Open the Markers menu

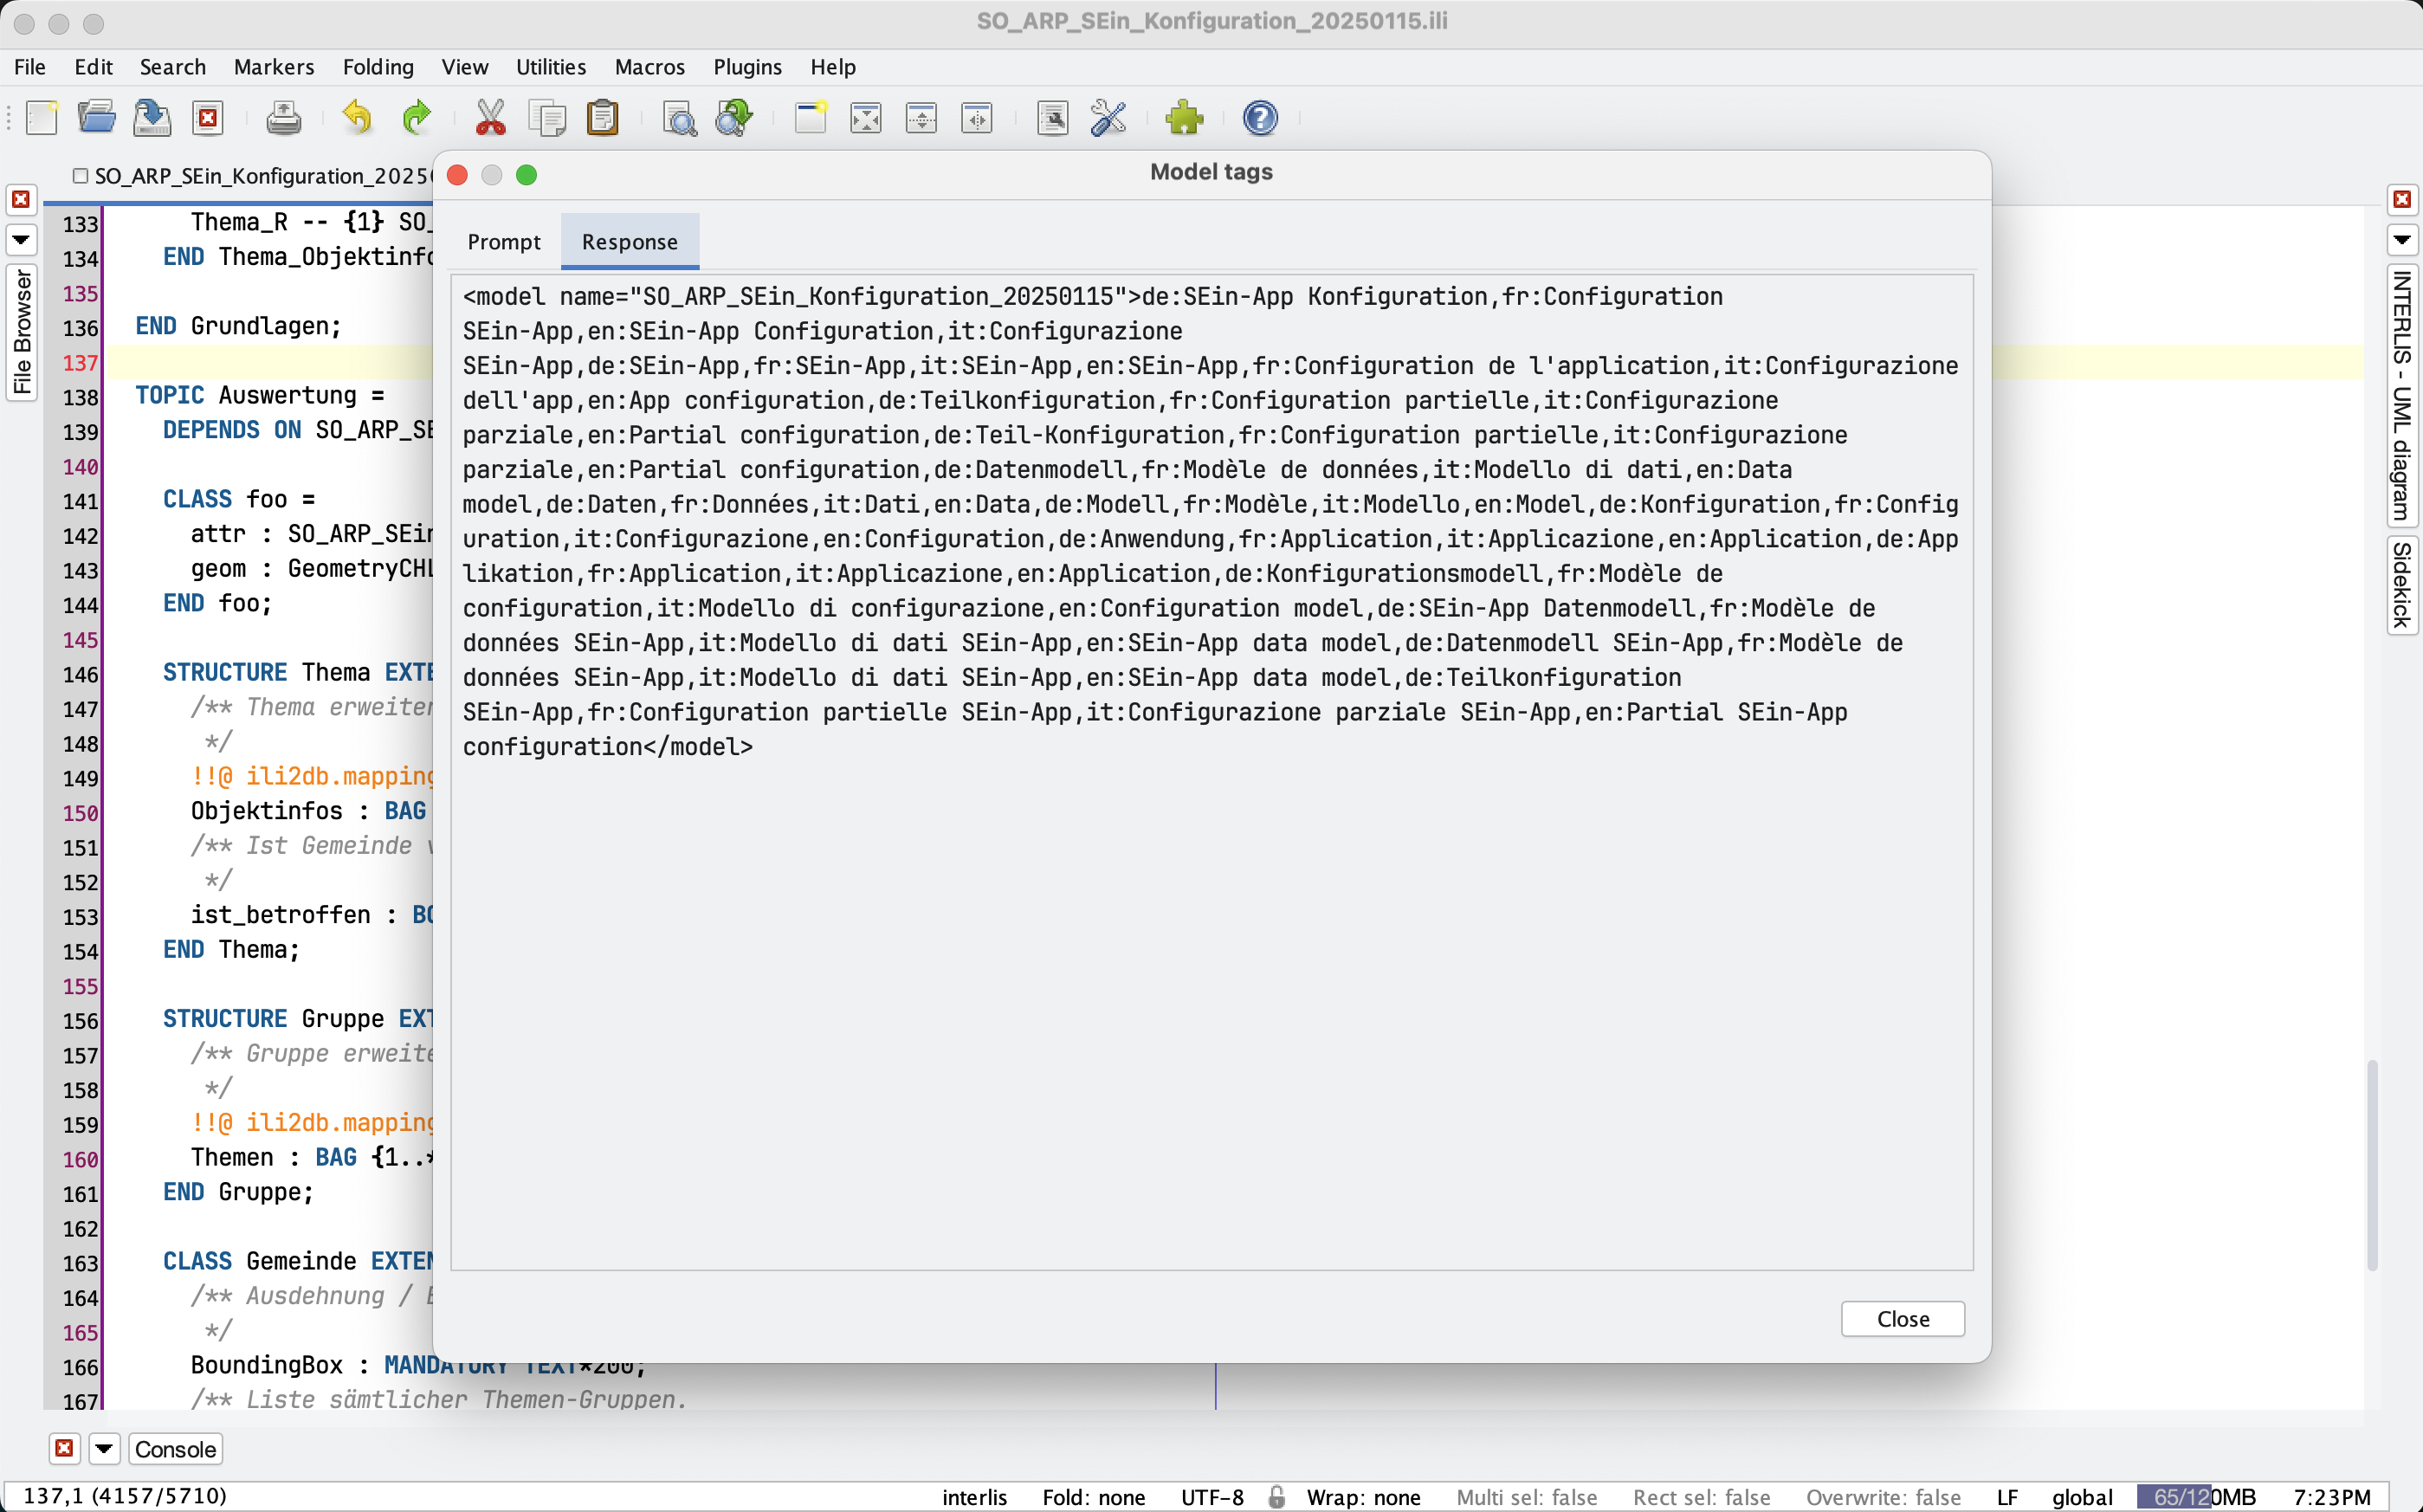[274, 67]
